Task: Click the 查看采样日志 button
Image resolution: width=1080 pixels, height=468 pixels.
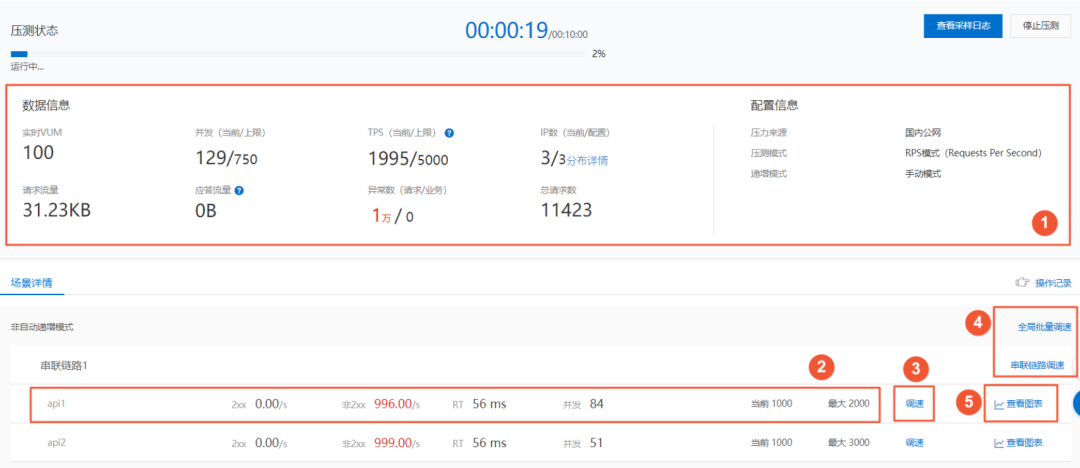Action: click(963, 26)
